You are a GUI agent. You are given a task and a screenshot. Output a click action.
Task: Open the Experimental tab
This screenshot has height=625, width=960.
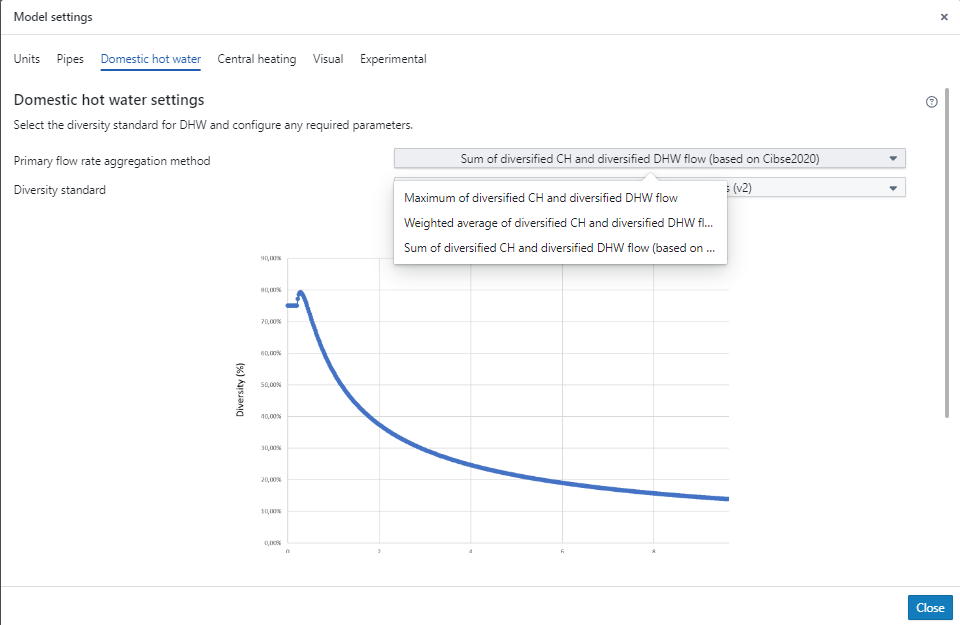[393, 59]
